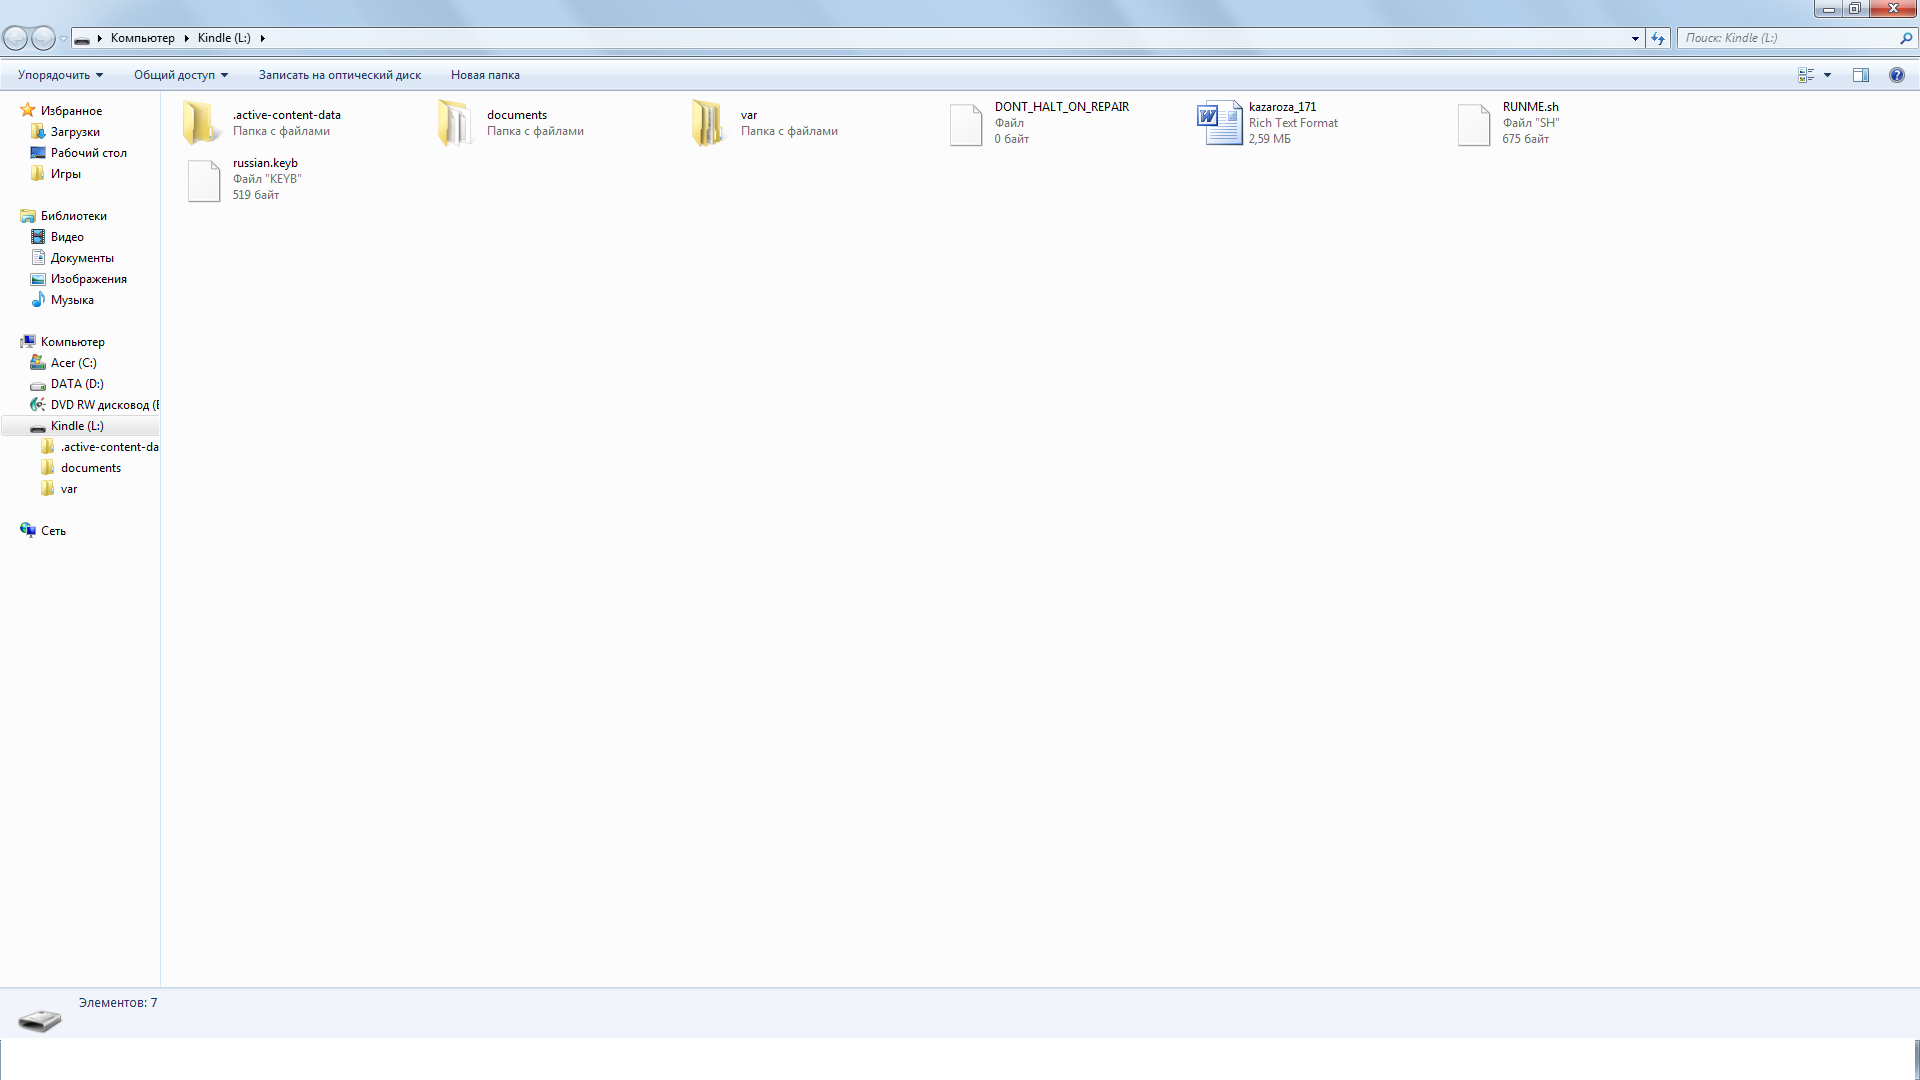This screenshot has height=1080, width=1920.
Task: Open the DVD RW дисковод drive
Action: 104,405
